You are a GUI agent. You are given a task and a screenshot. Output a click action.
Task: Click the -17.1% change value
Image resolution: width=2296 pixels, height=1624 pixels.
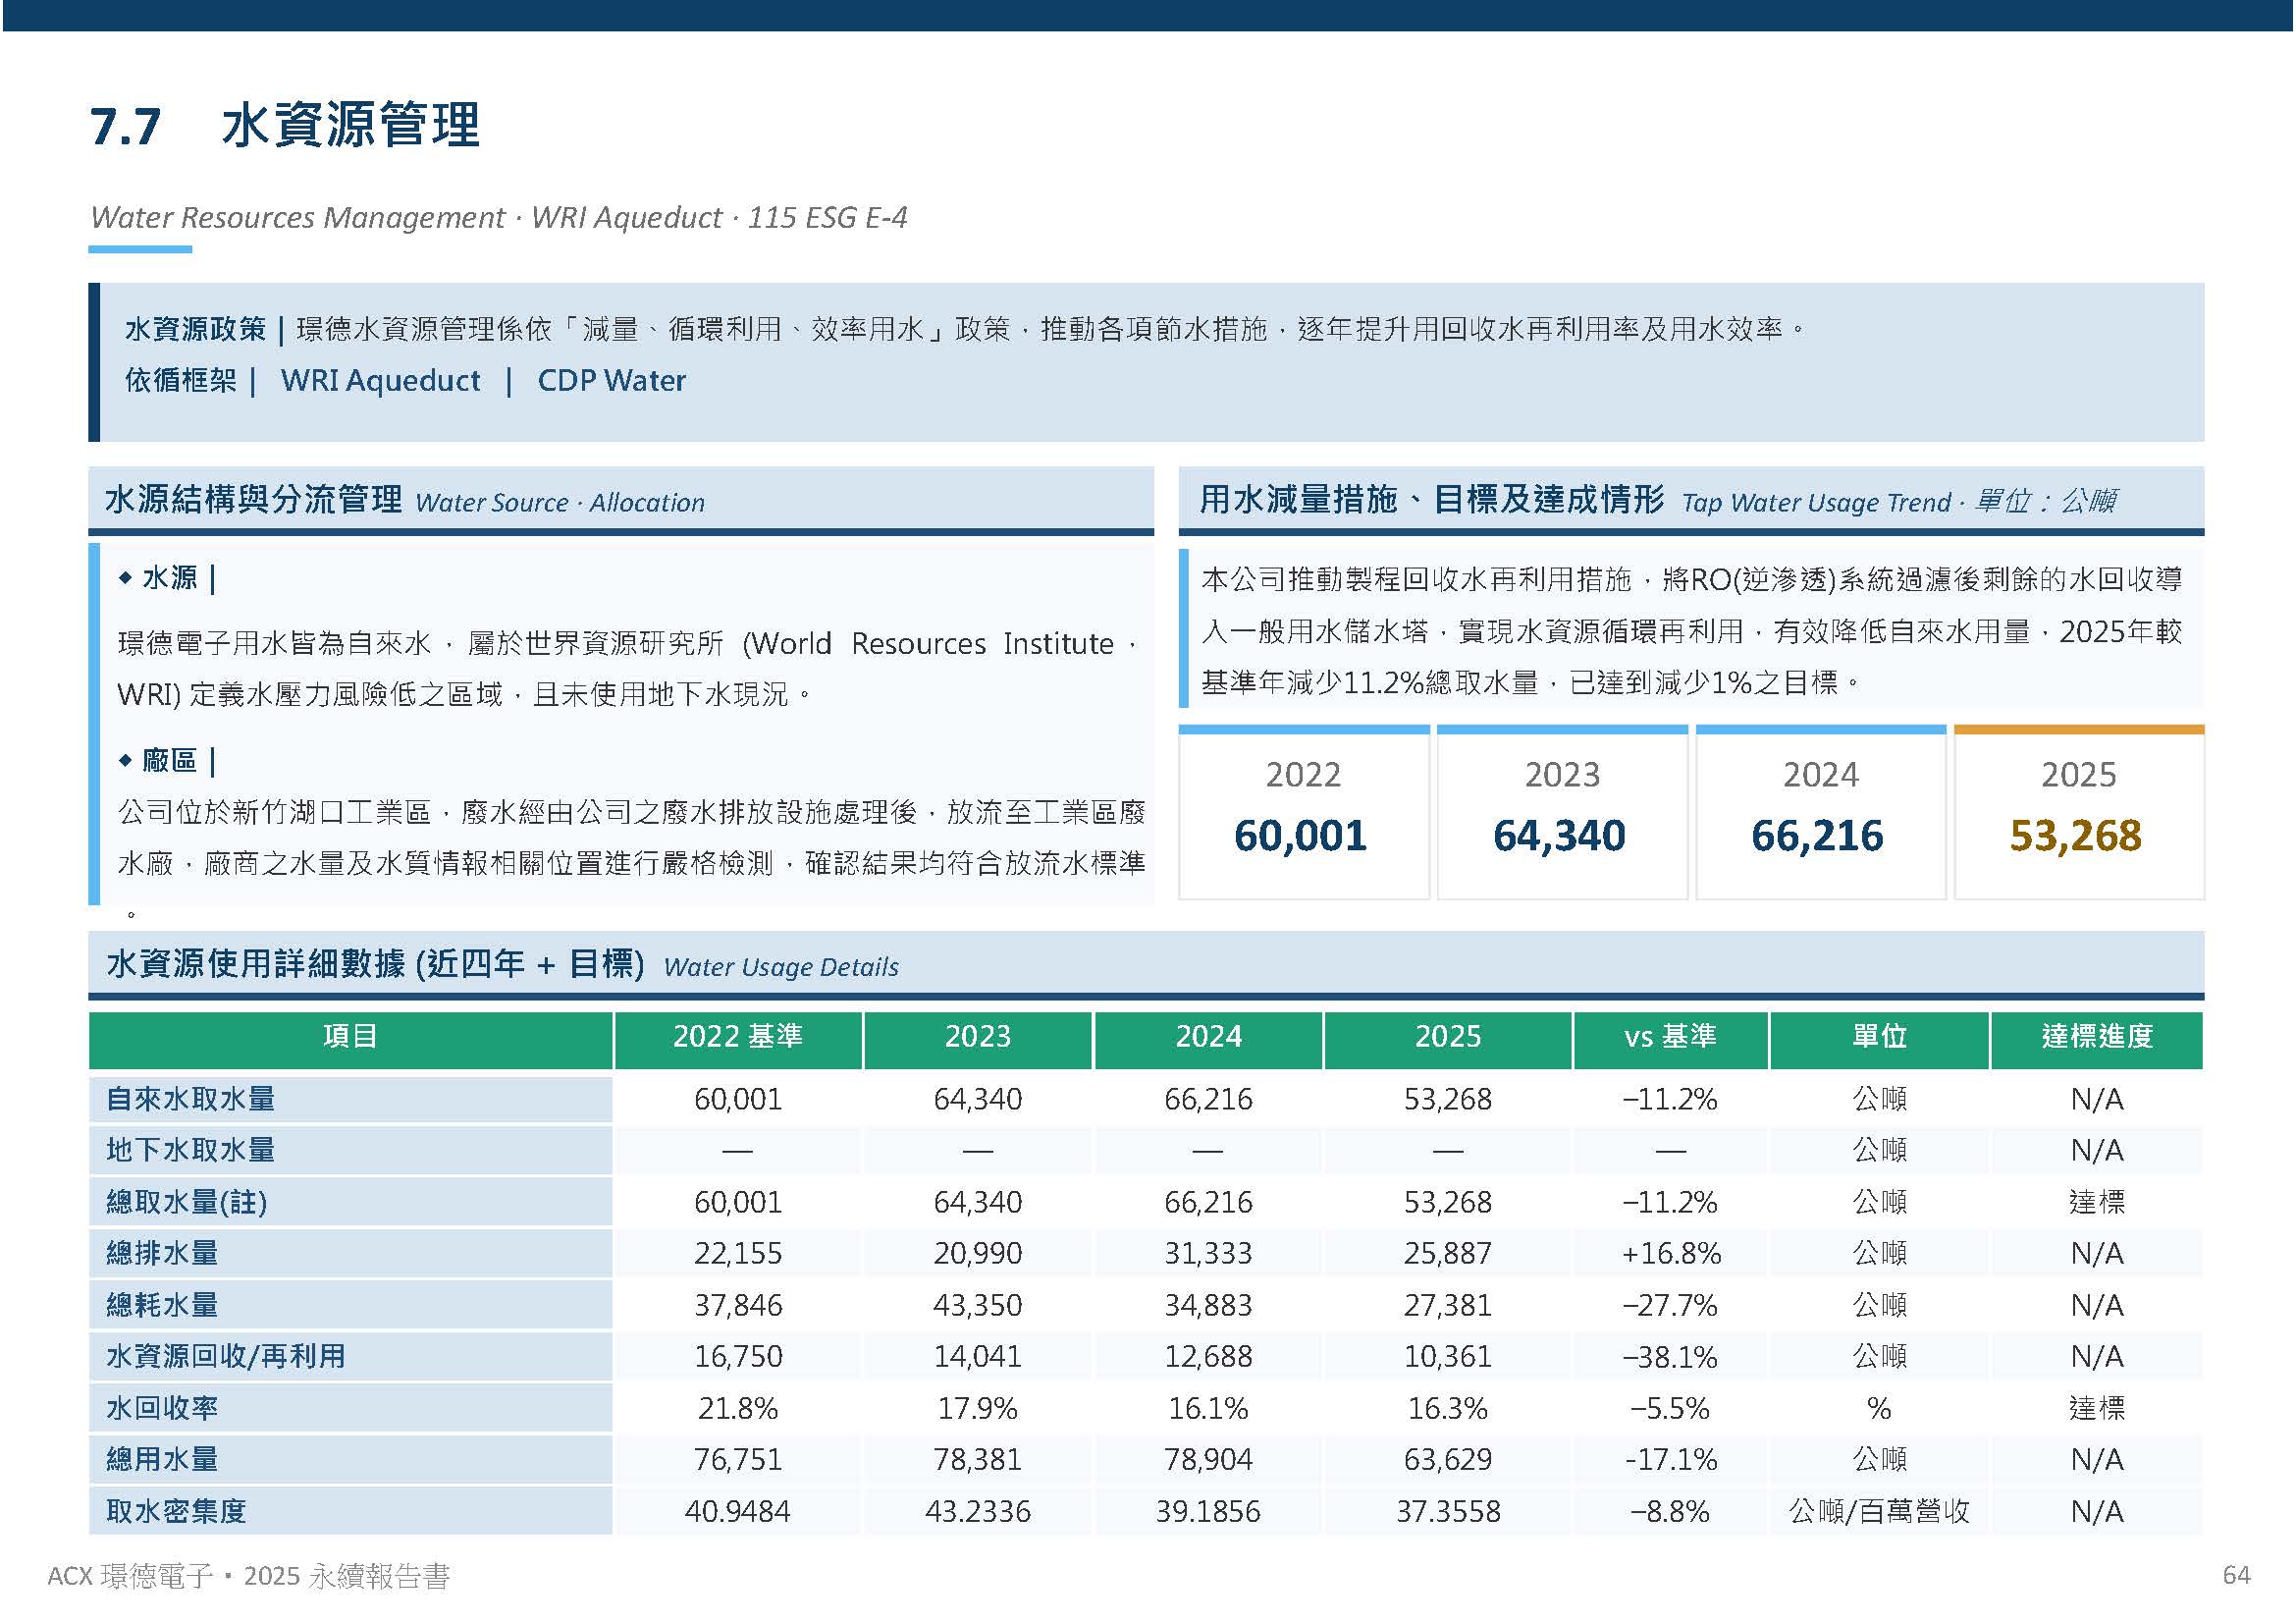1670,1460
